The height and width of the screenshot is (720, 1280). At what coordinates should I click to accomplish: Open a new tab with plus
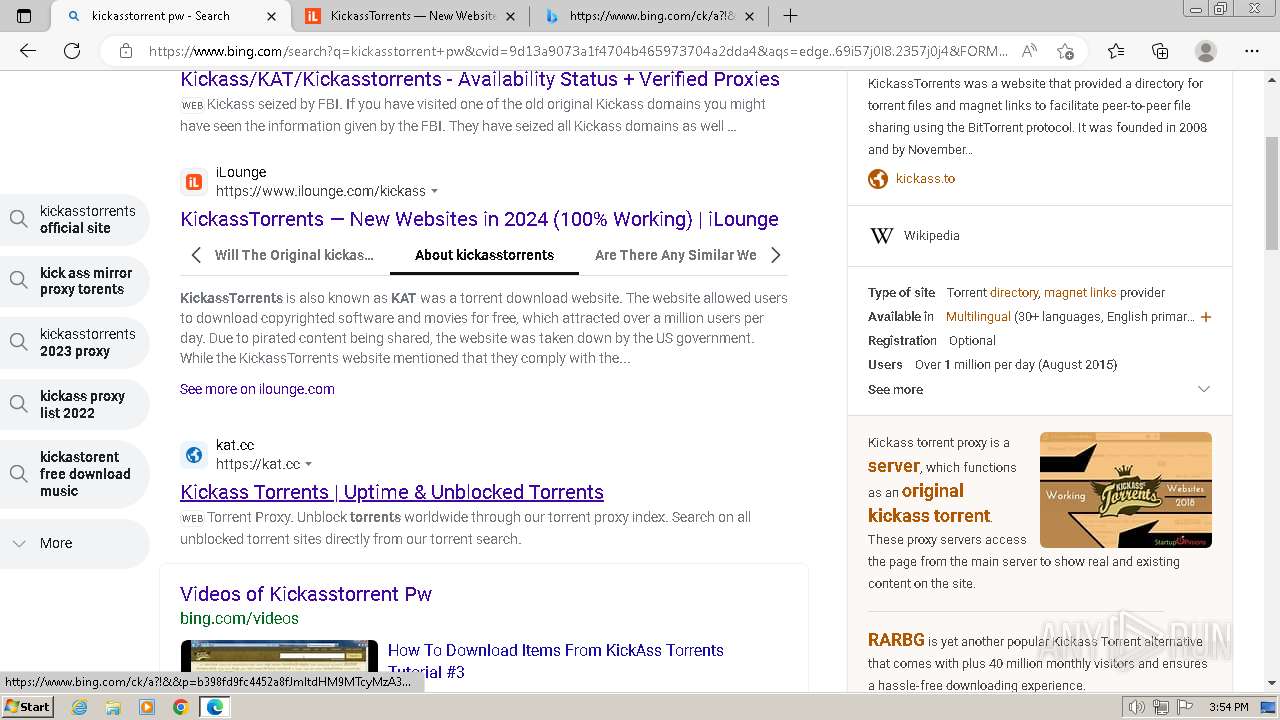(790, 16)
